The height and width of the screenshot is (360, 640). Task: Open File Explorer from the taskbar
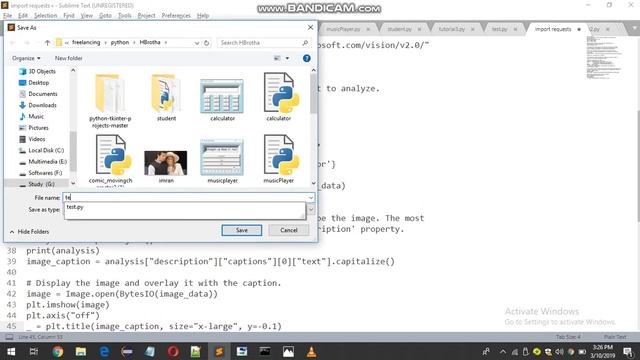[x=80, y=351]
